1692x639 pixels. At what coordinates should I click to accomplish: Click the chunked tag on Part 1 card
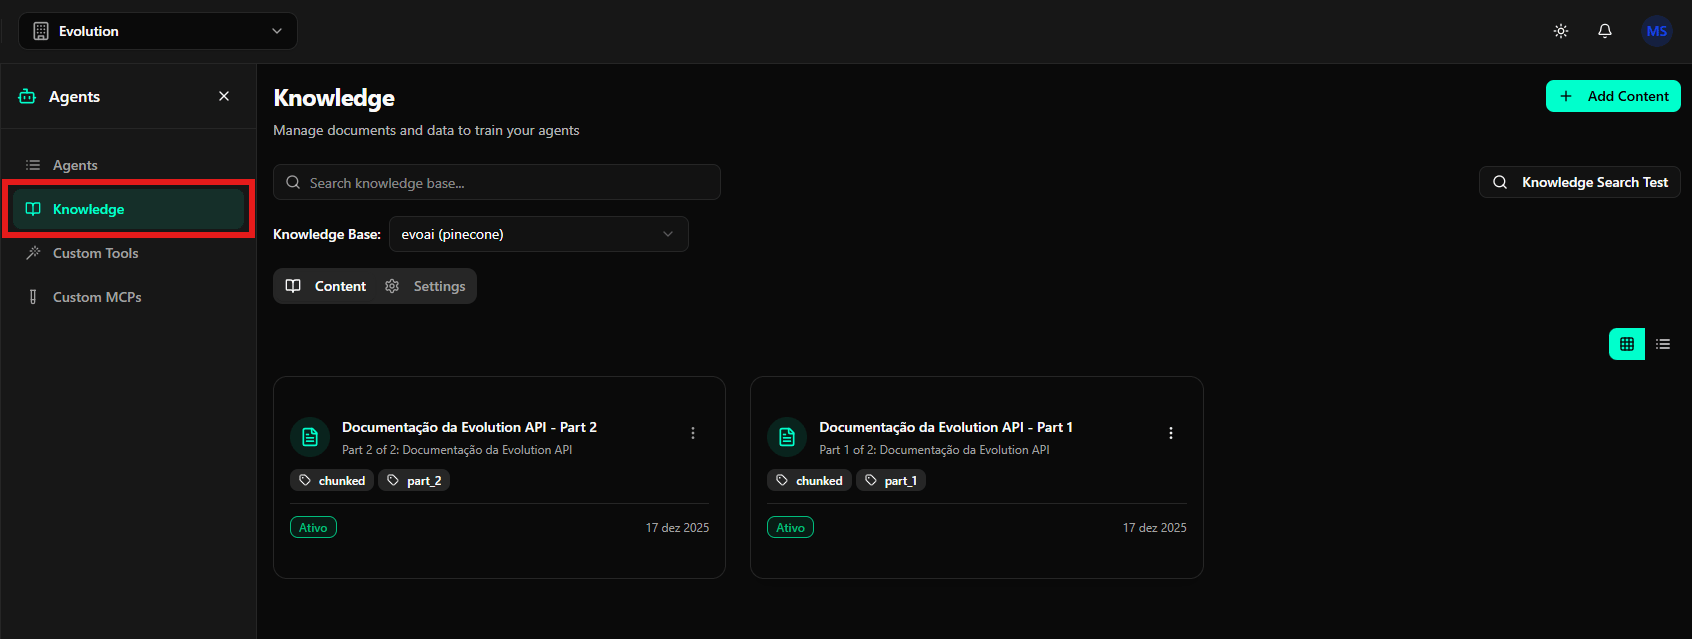click(x=809, y=481)
